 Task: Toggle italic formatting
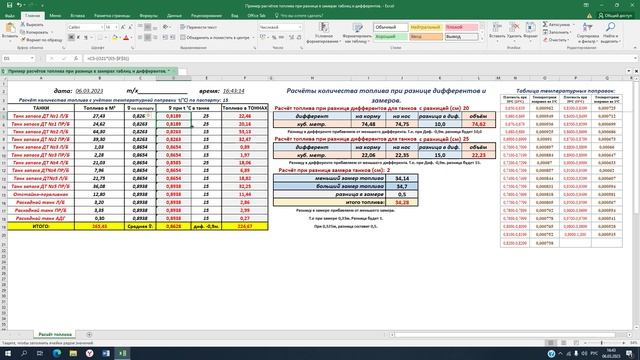78,38
